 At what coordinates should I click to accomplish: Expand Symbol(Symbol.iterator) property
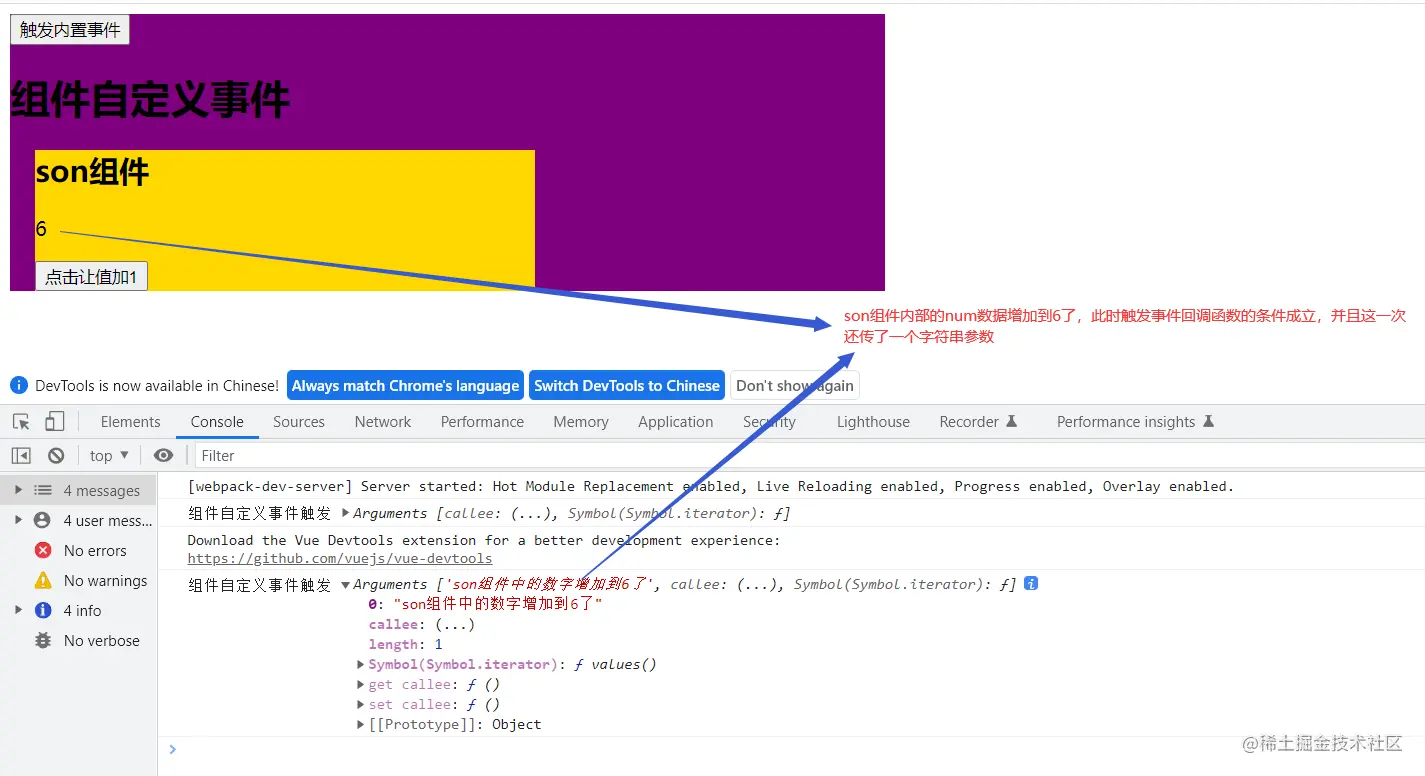(x=362, y=664)
